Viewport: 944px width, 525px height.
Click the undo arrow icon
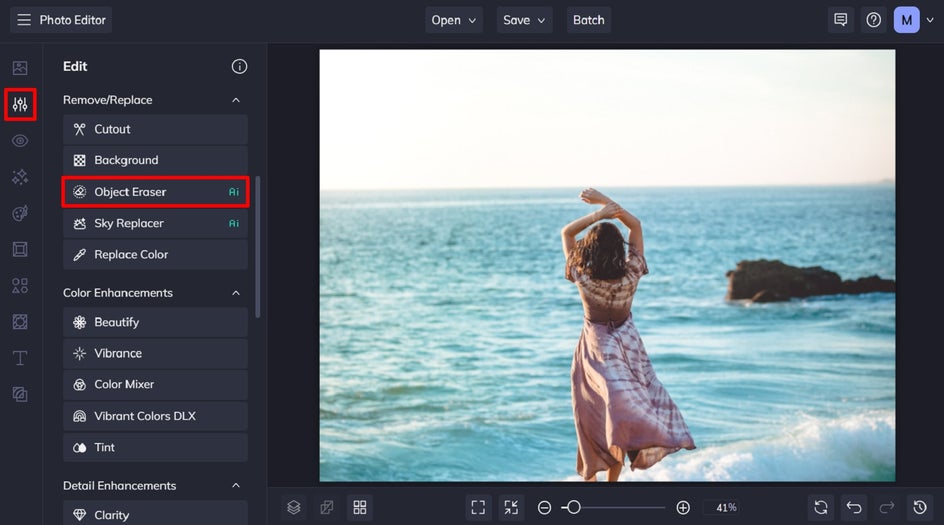click(x=854, y=508)
